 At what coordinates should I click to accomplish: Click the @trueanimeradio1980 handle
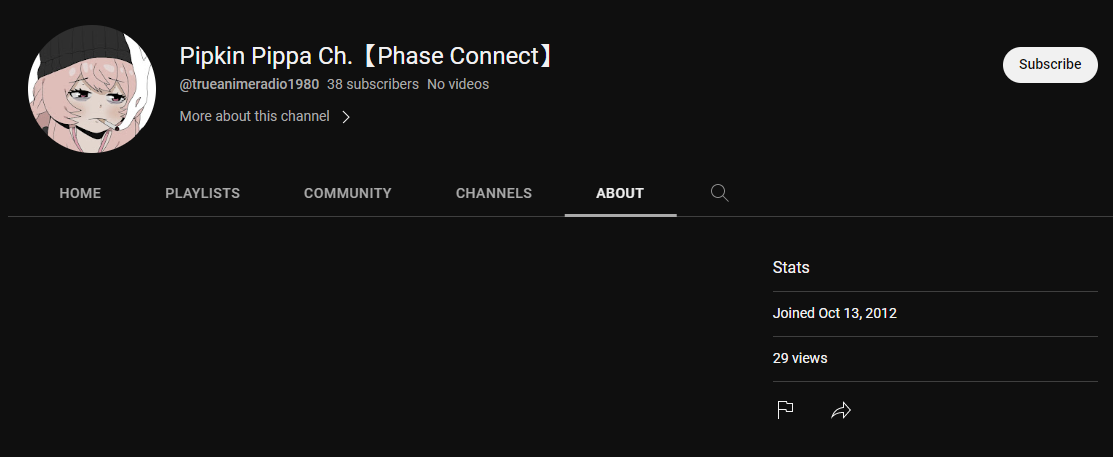coord(249,84)
